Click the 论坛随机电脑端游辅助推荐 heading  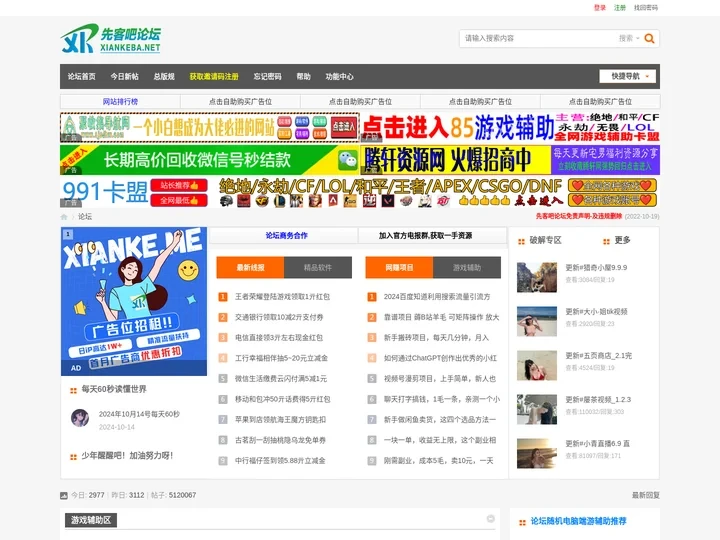578,521
